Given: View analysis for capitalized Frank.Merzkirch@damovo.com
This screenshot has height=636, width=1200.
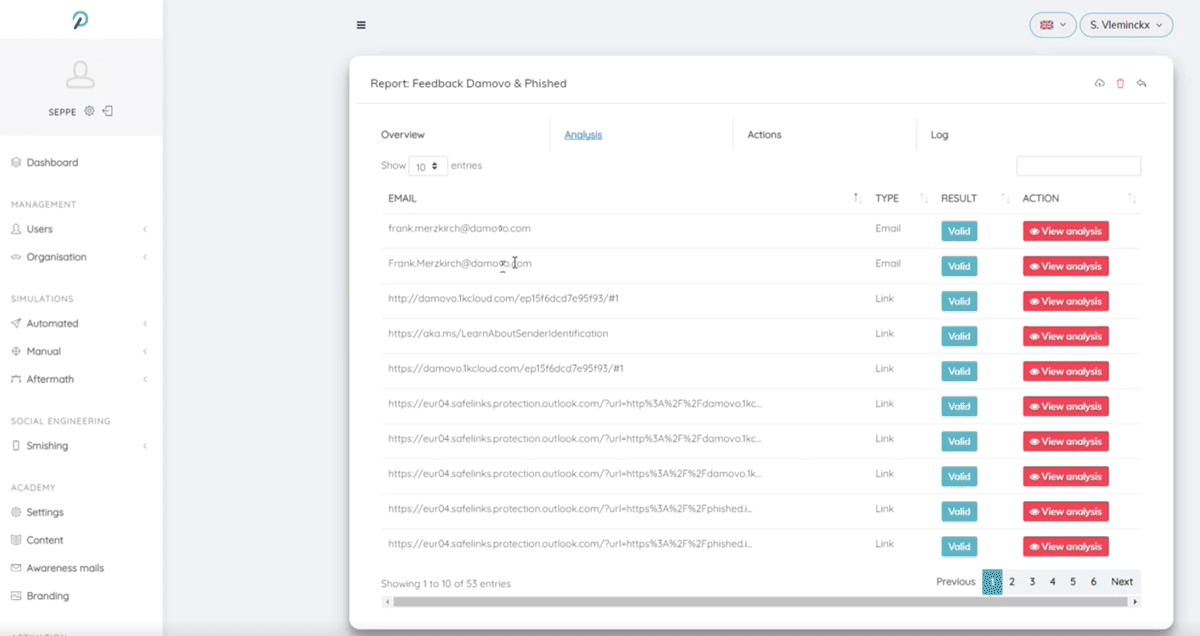Looking at the screenshot, I should [x=1066, y=266].
